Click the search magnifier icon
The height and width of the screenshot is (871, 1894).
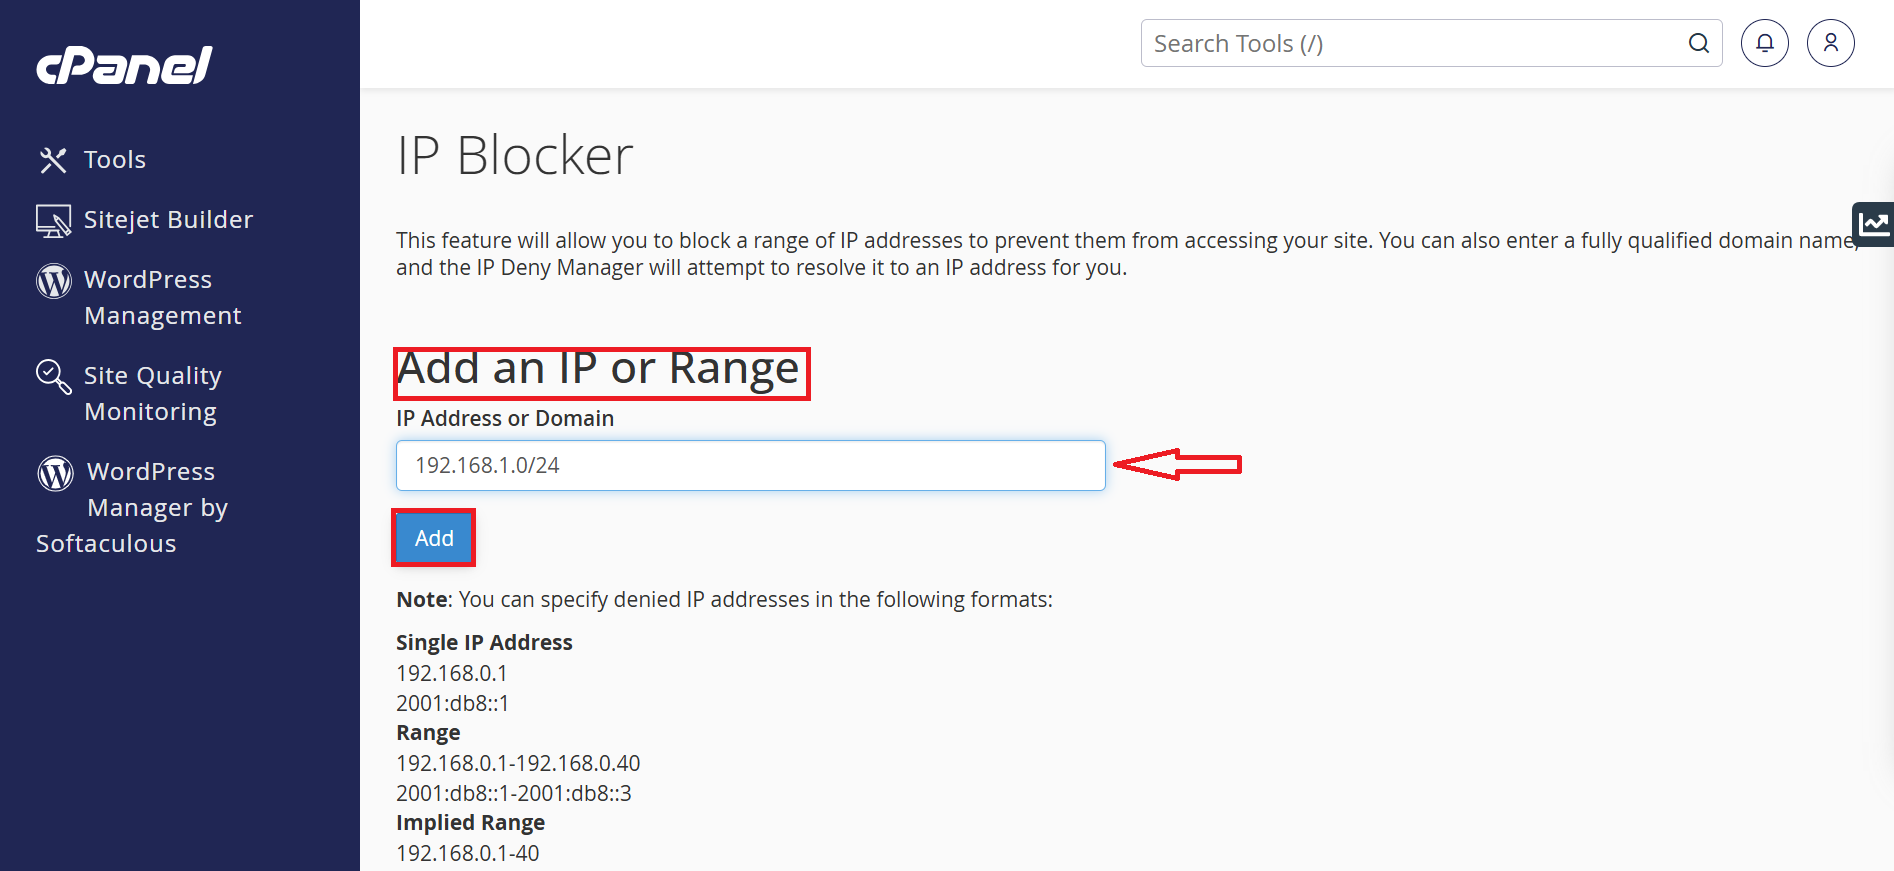[x=1698, y=43]
